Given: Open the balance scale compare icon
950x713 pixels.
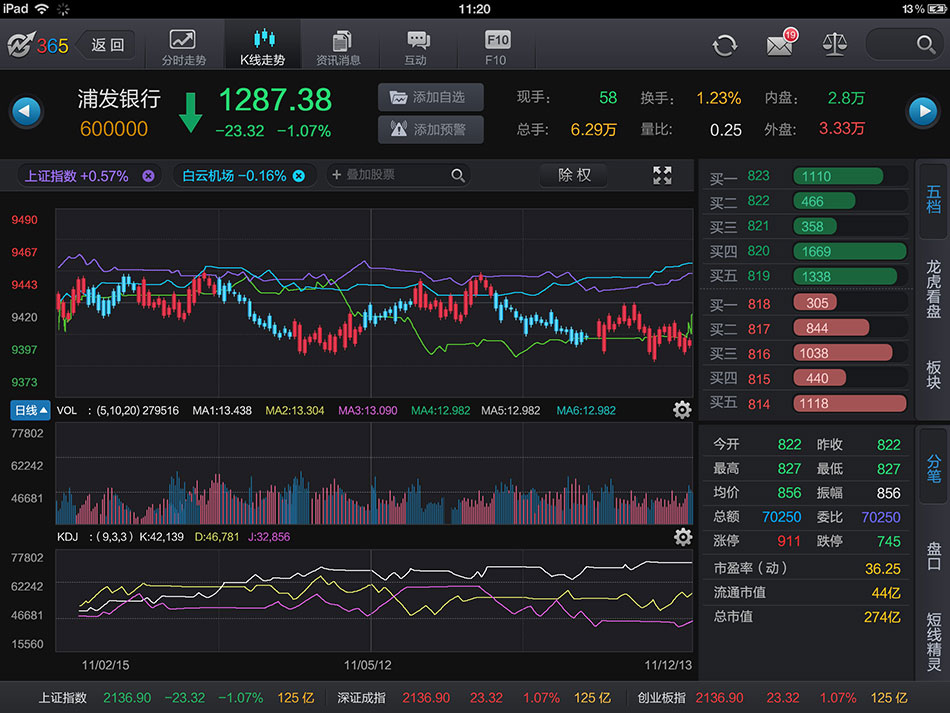Looking at the screenshot, I should pyautogui.click(x=834, y=44).
